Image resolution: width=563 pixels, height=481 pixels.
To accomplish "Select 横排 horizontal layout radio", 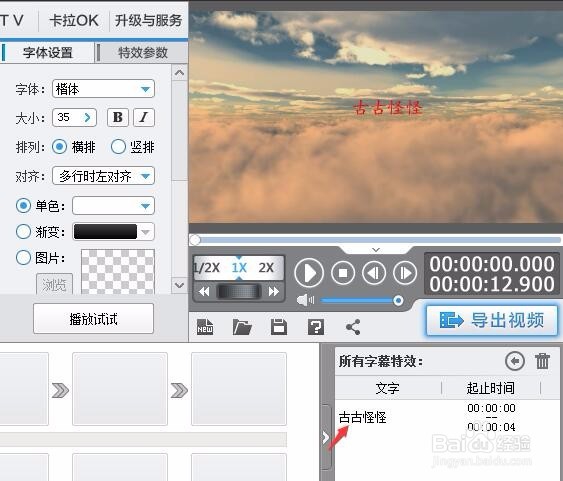I will coord(59,147).
